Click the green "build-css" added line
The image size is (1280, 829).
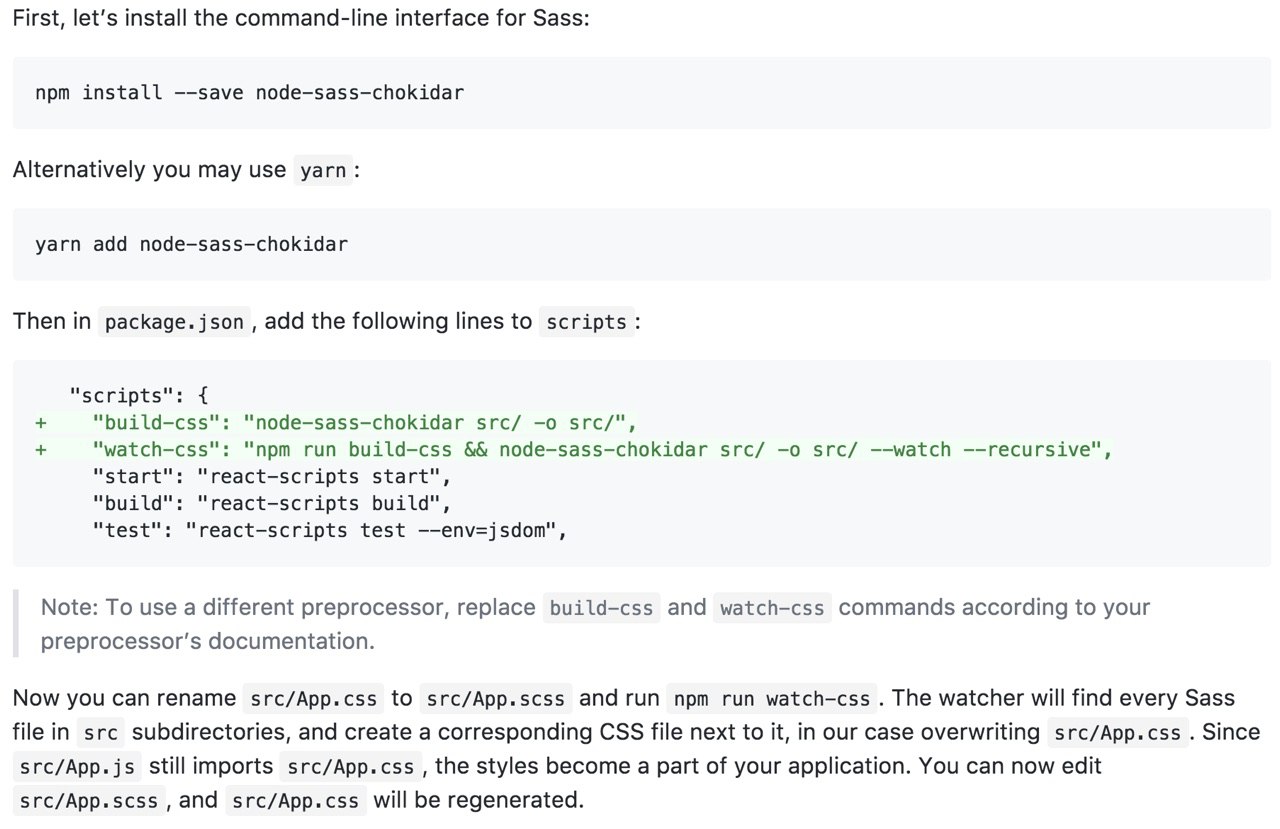(x=364, y=422)
